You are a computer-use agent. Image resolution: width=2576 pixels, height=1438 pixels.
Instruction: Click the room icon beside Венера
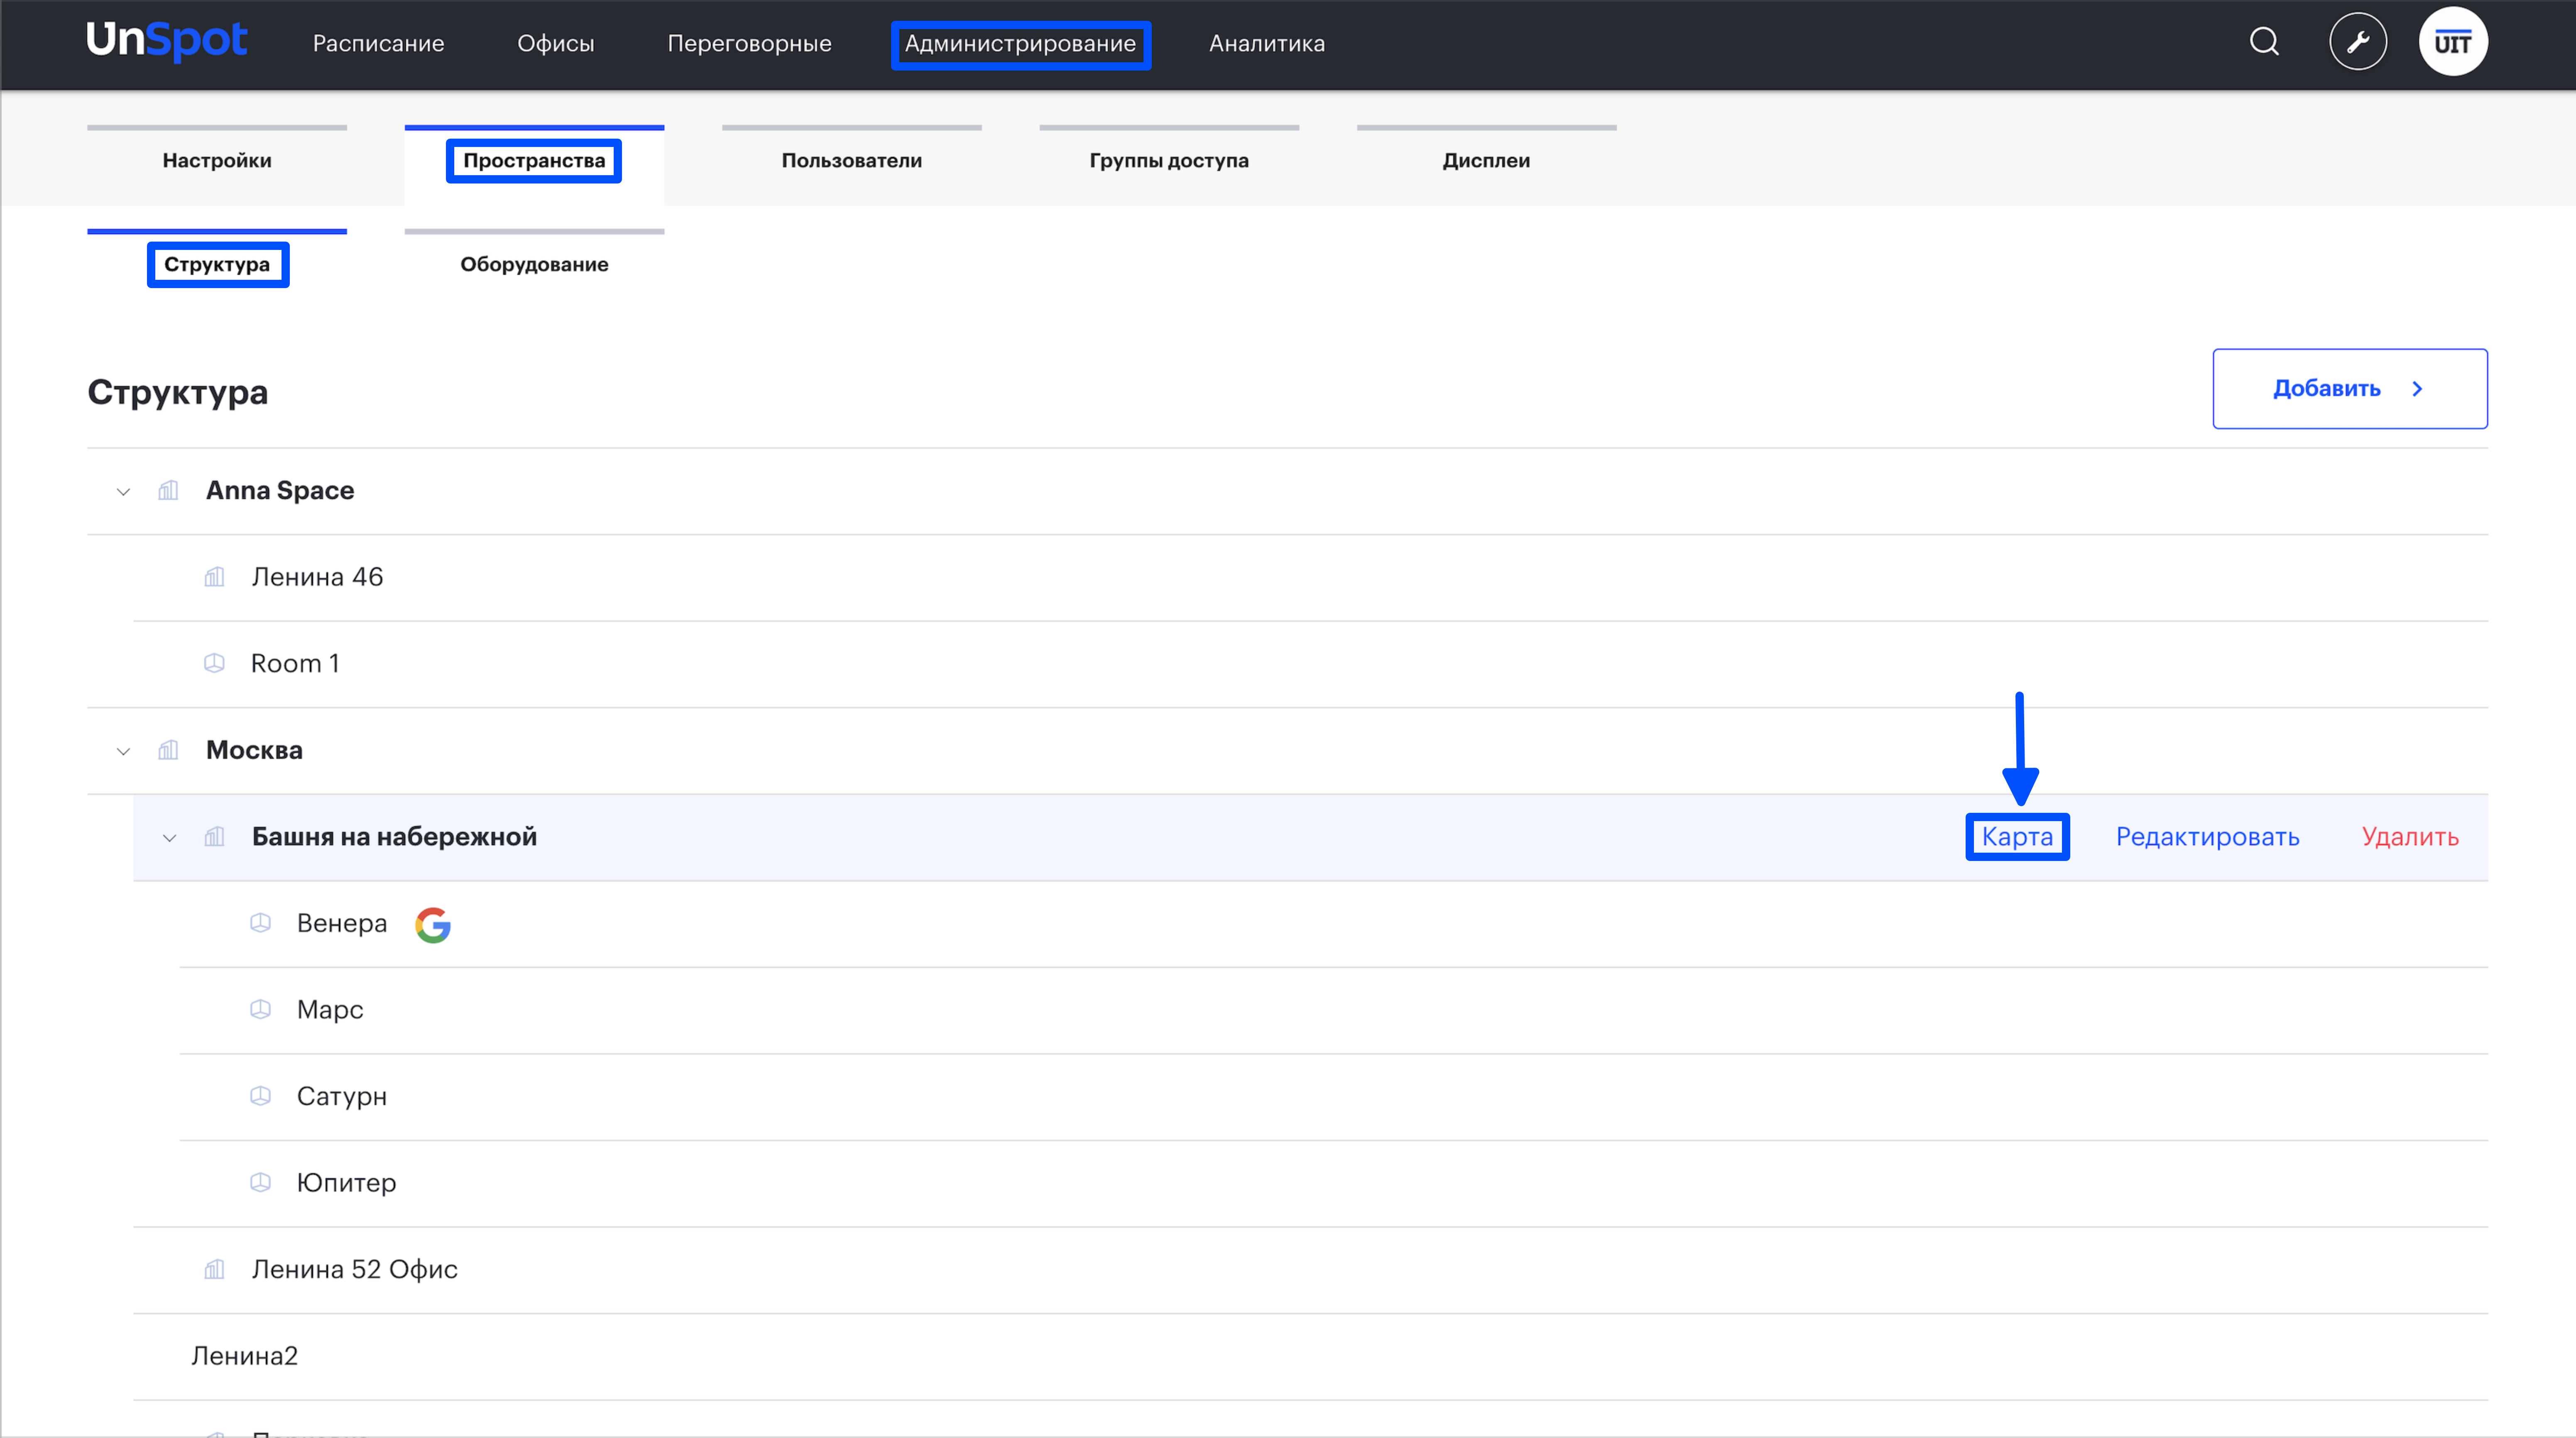260,923
